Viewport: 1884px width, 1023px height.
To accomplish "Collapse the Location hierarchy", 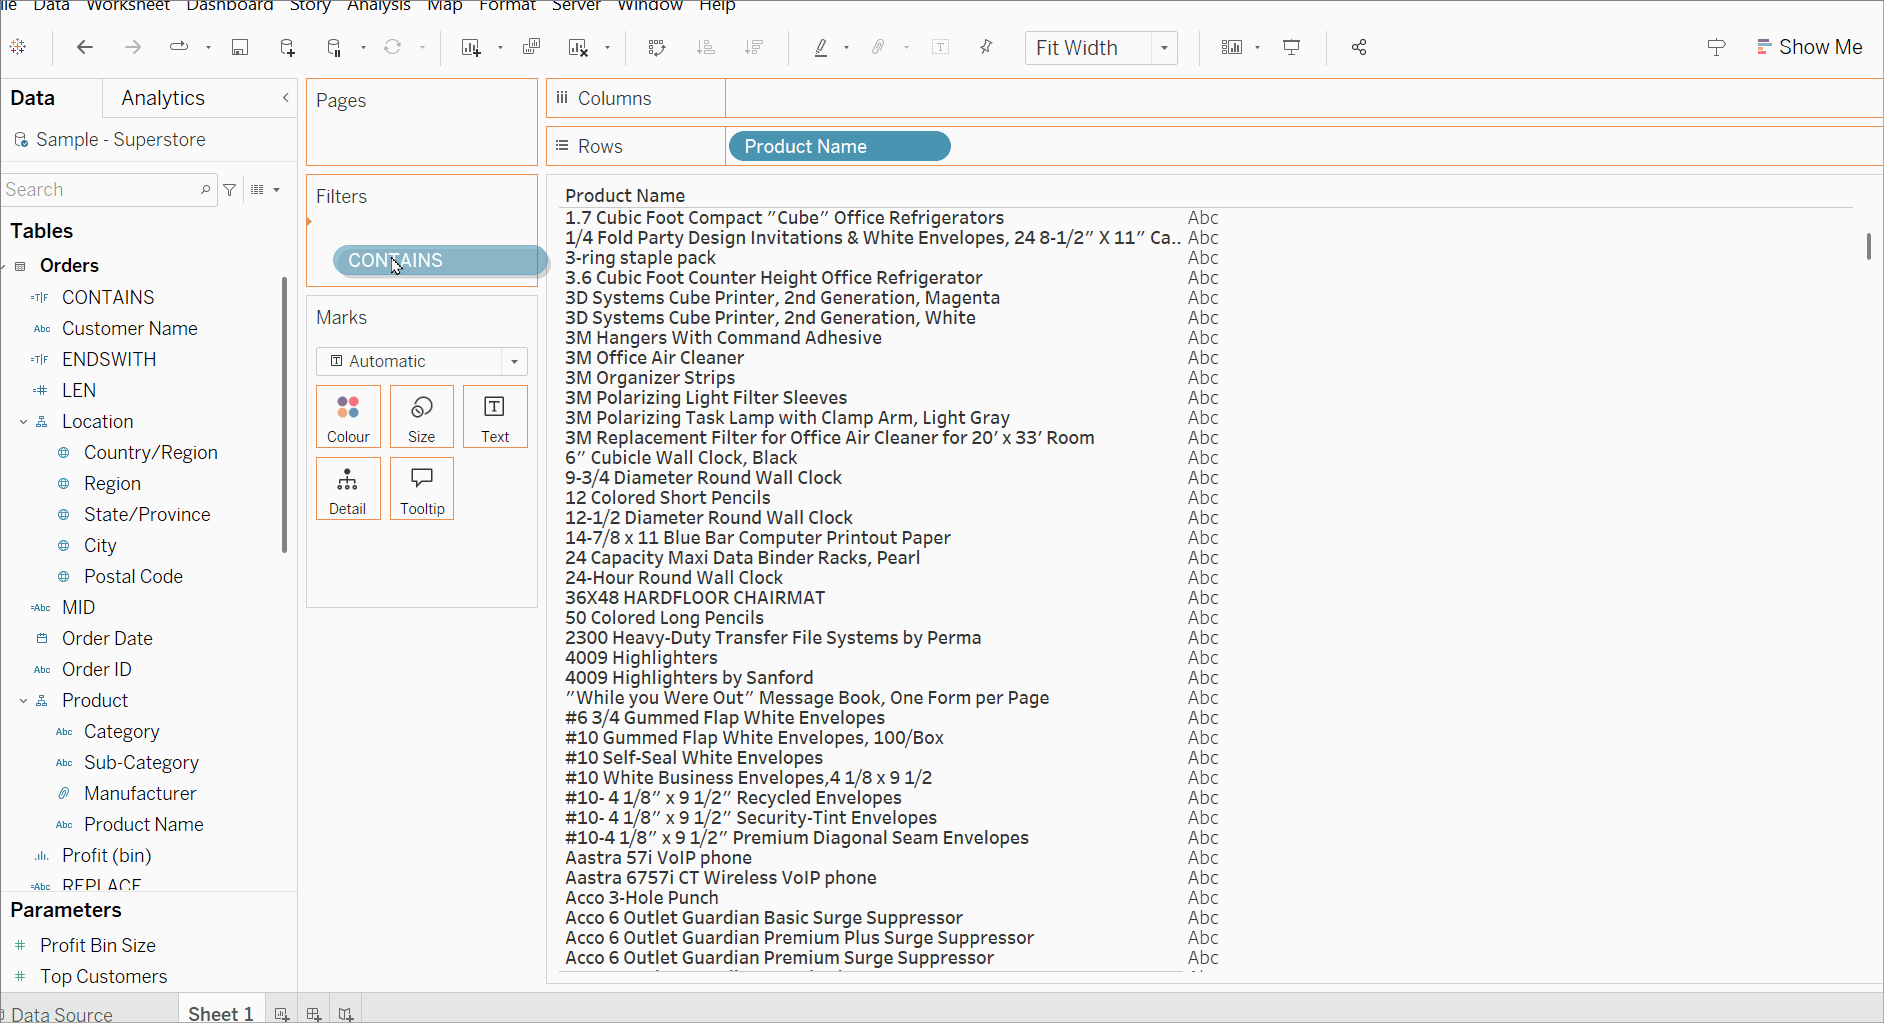I will [23, 422].
